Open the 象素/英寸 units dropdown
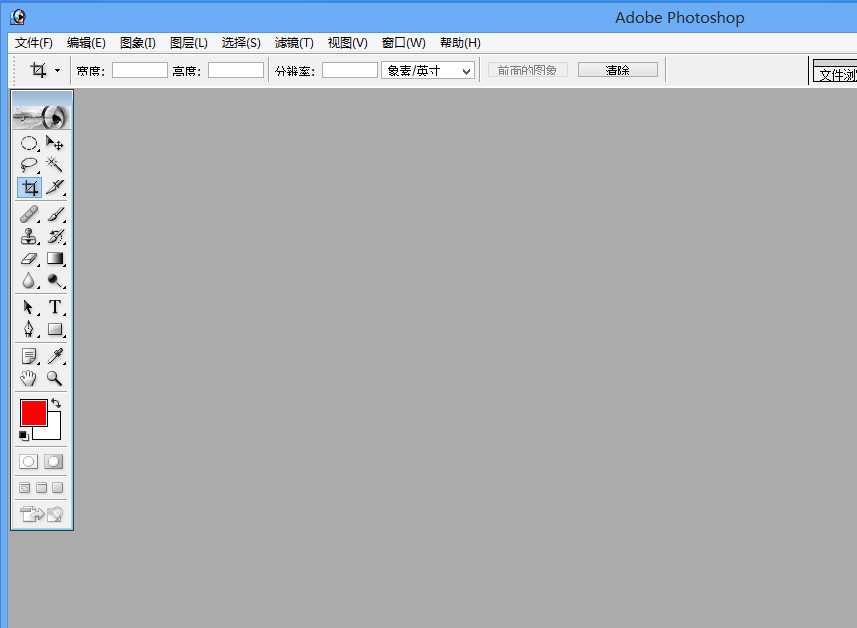 [427, 70]
